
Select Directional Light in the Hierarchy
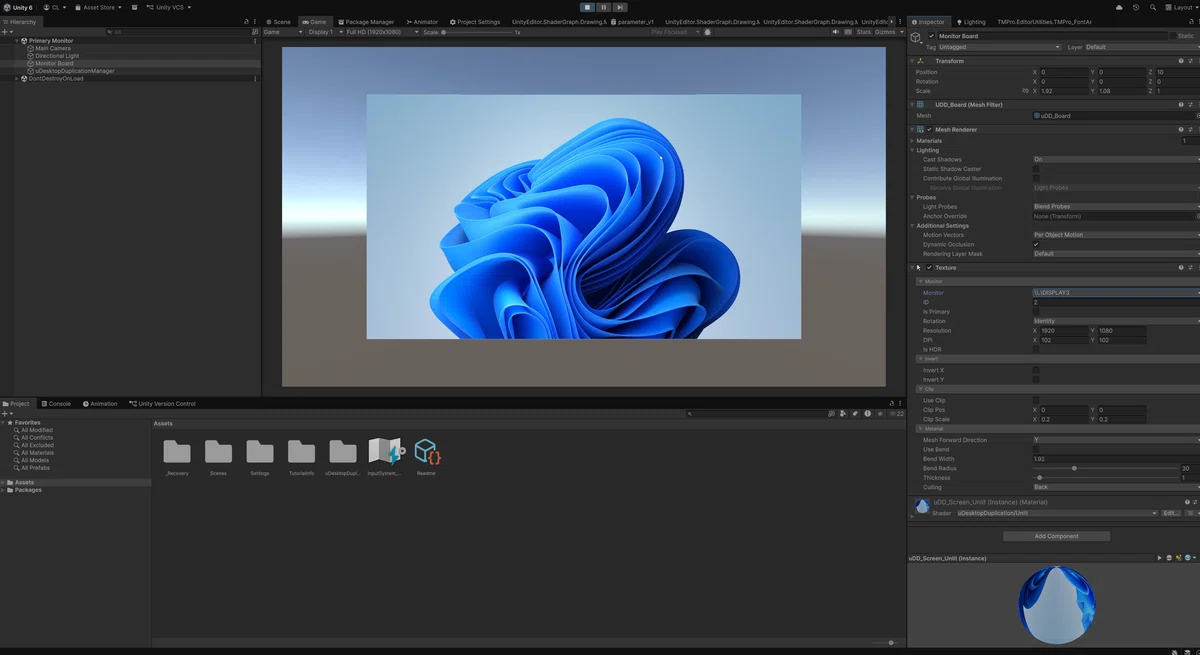(x=57, y=56)
